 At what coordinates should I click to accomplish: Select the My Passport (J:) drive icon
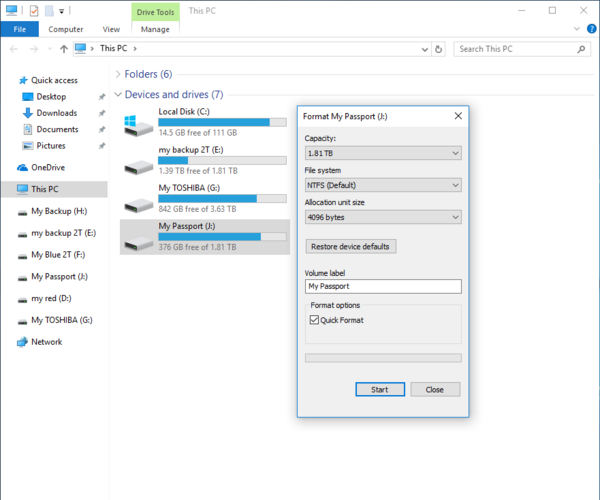[x=139, y=243]
